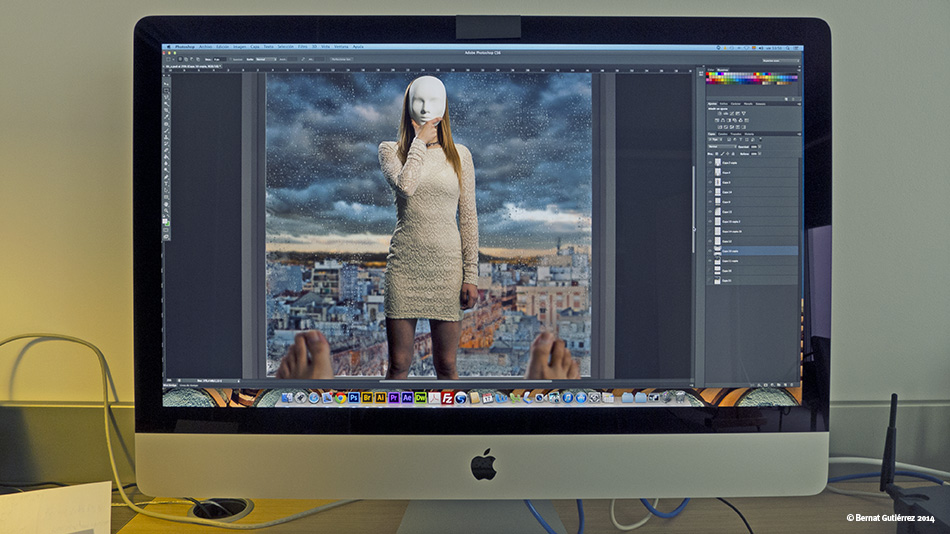Click the Perfeccionar borde button

pyautogui.click(x=341, y=59)
